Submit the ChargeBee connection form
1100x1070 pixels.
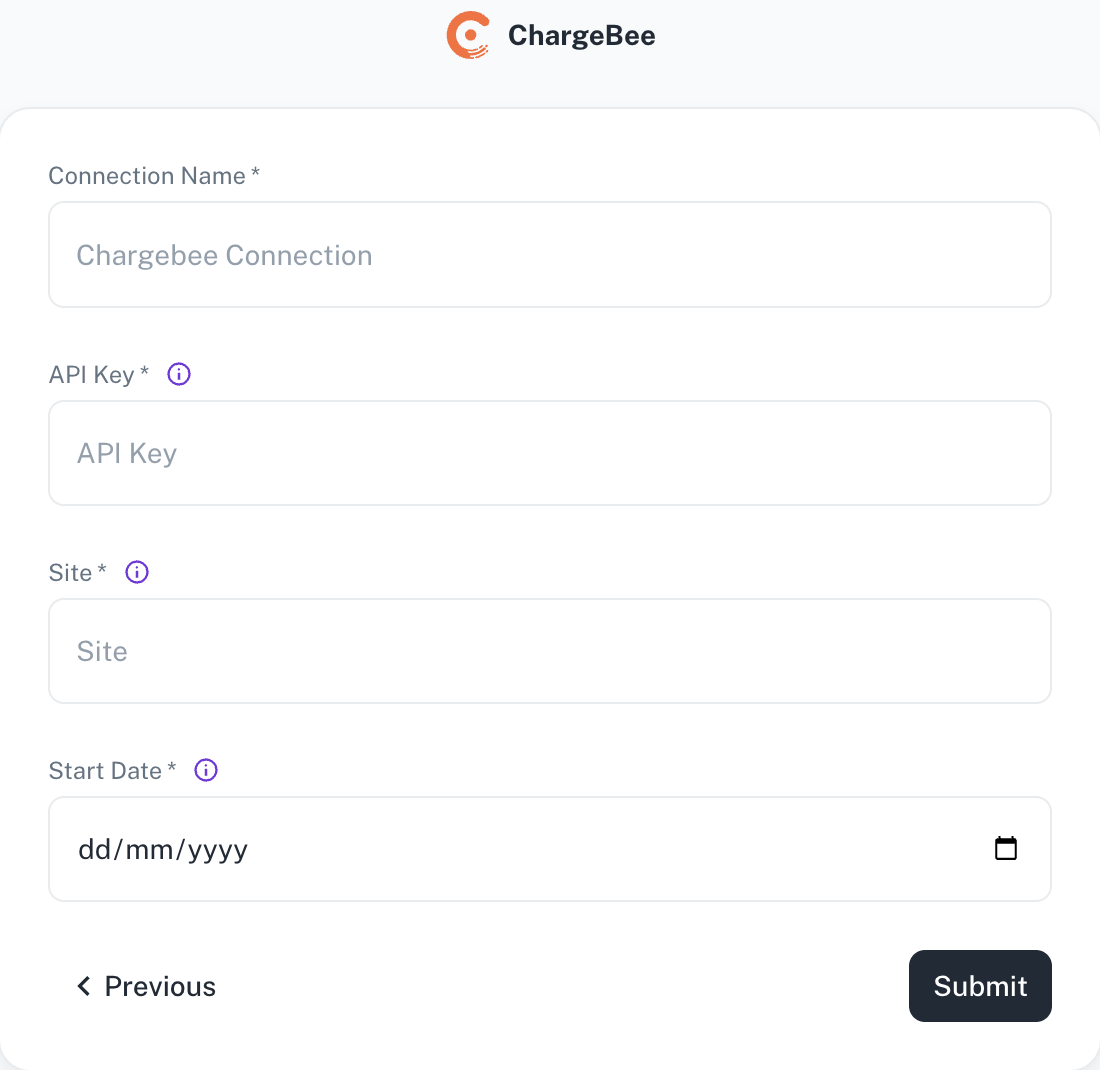(x=980, y=986)
